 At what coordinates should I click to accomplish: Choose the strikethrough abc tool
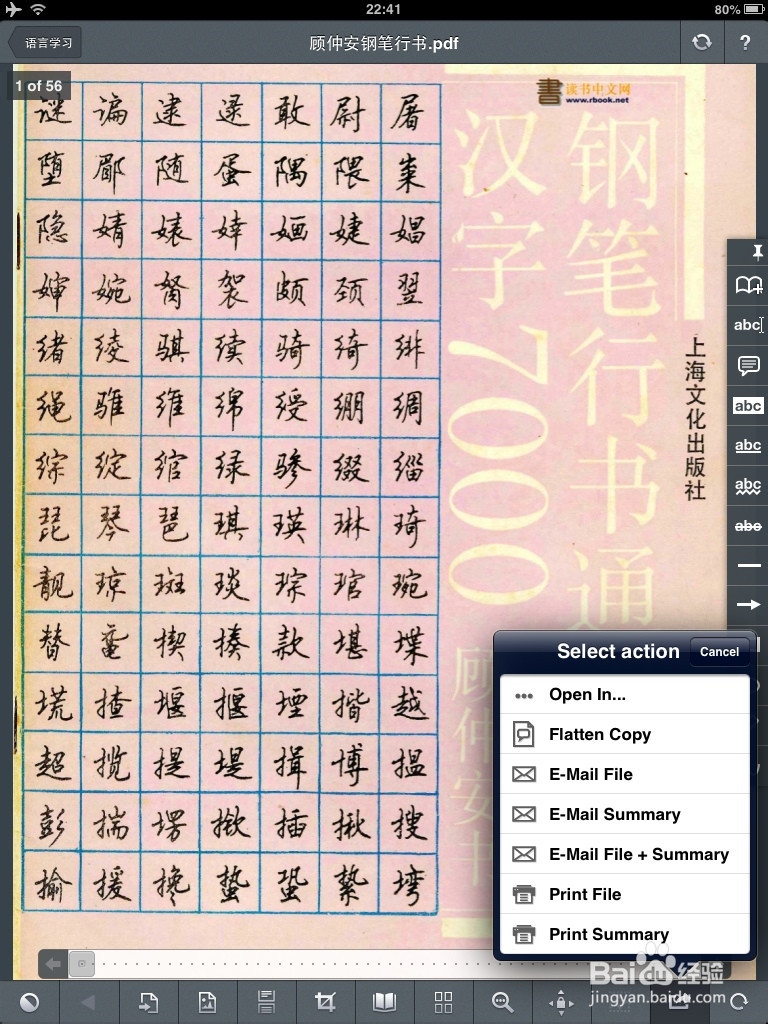point(748,526)
